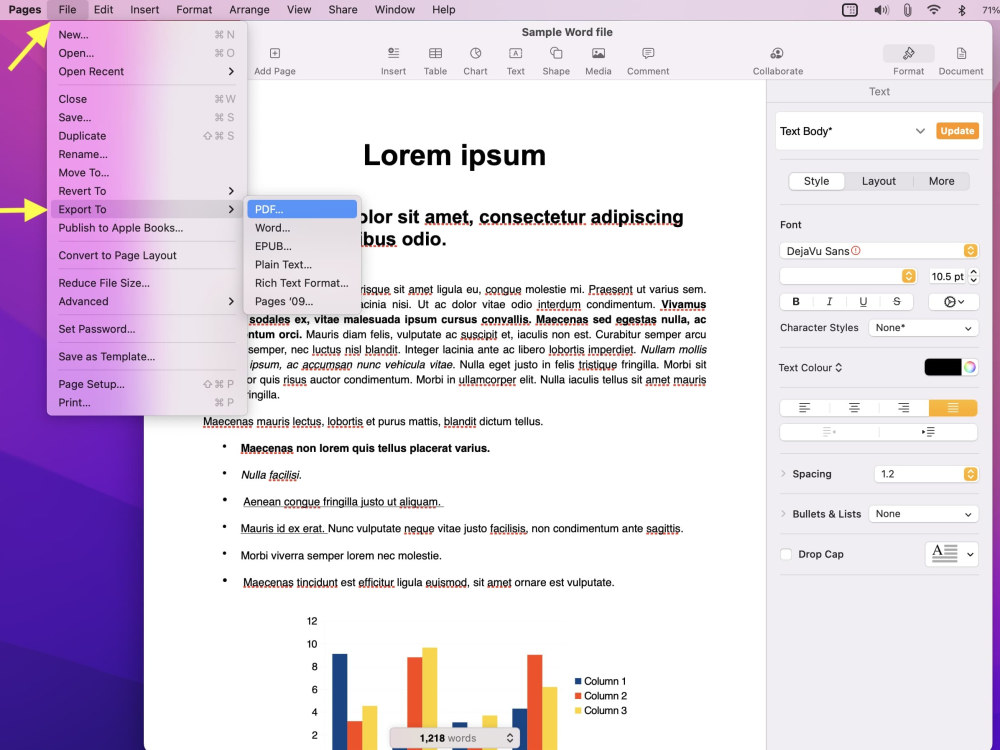Click the Update style button
The width and height of the screenshot is (1000, 750).
[x=957, y=131]
